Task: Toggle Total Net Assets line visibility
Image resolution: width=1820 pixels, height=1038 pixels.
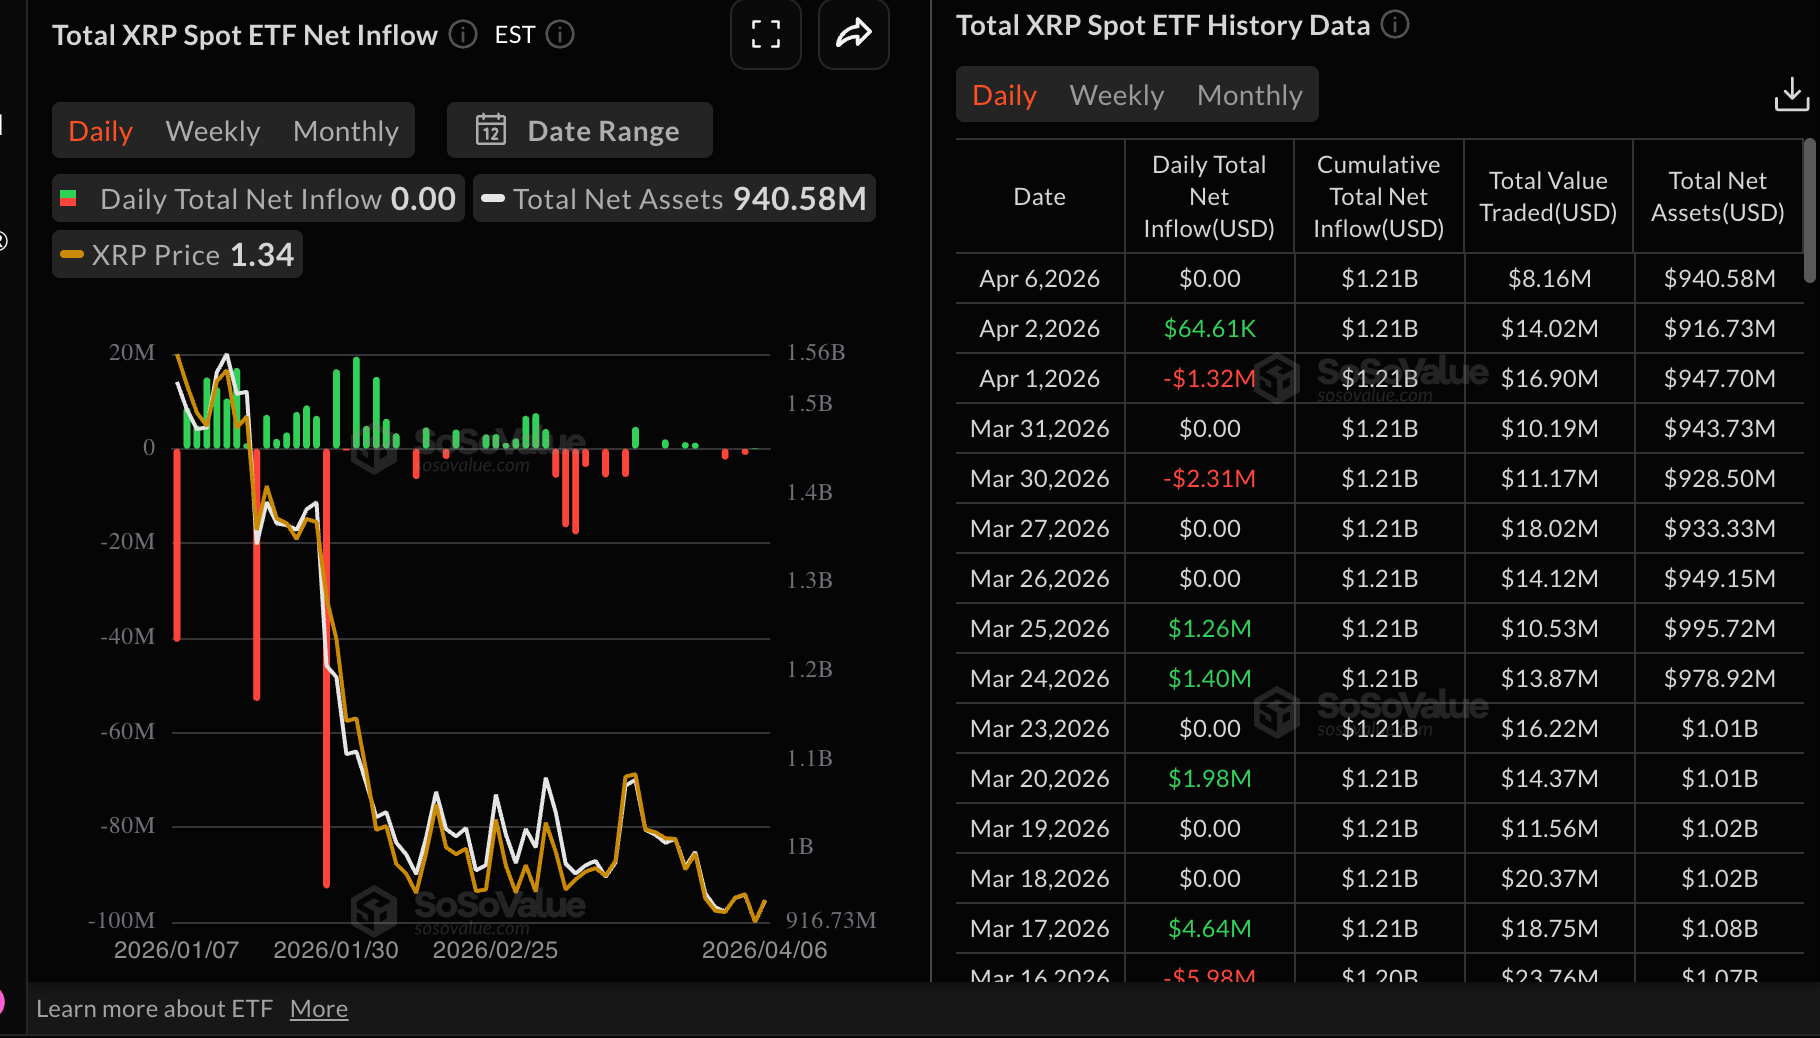Action: 674,199
